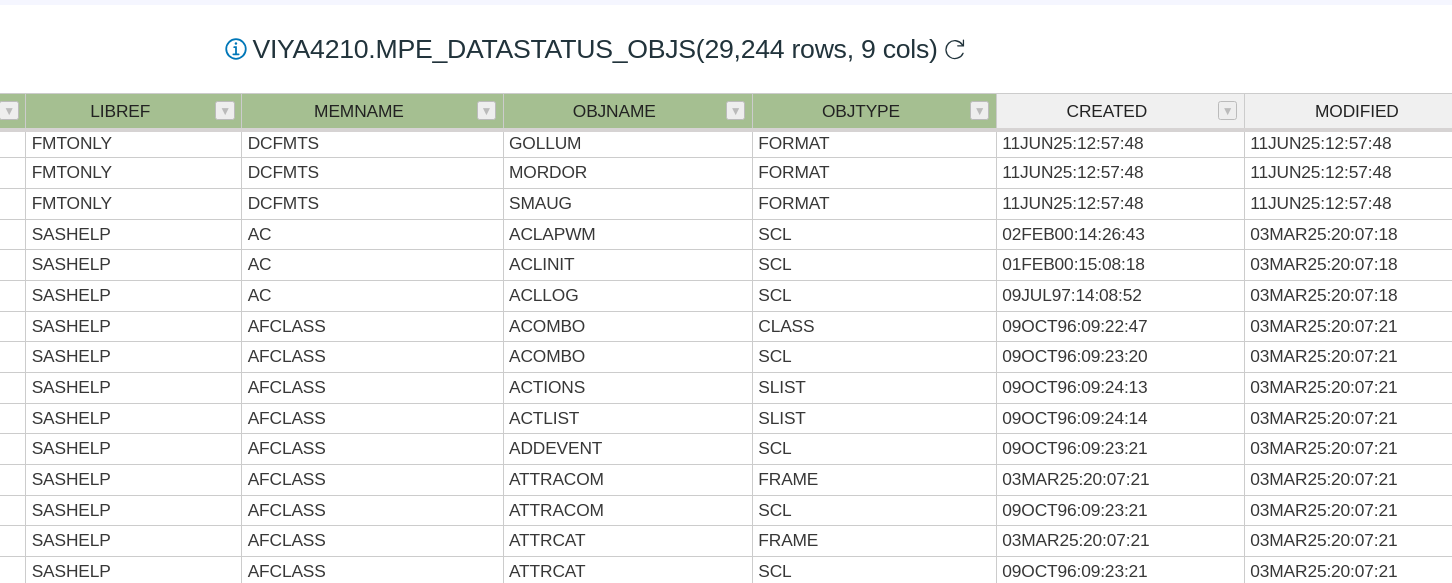Open the OBJNAME column filter dropdown
1452x583 pixels.
point(736,111)
